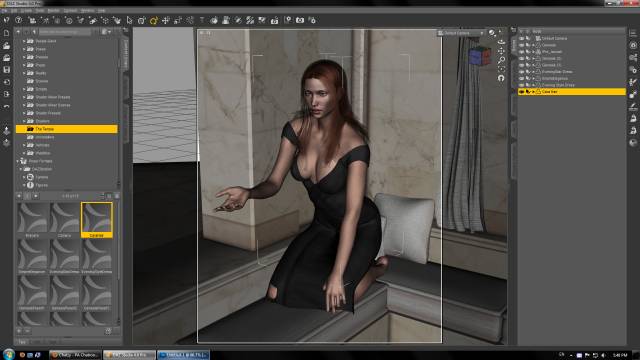
Task: Click the New file icon in left sidebar
Action: (7, 33)
